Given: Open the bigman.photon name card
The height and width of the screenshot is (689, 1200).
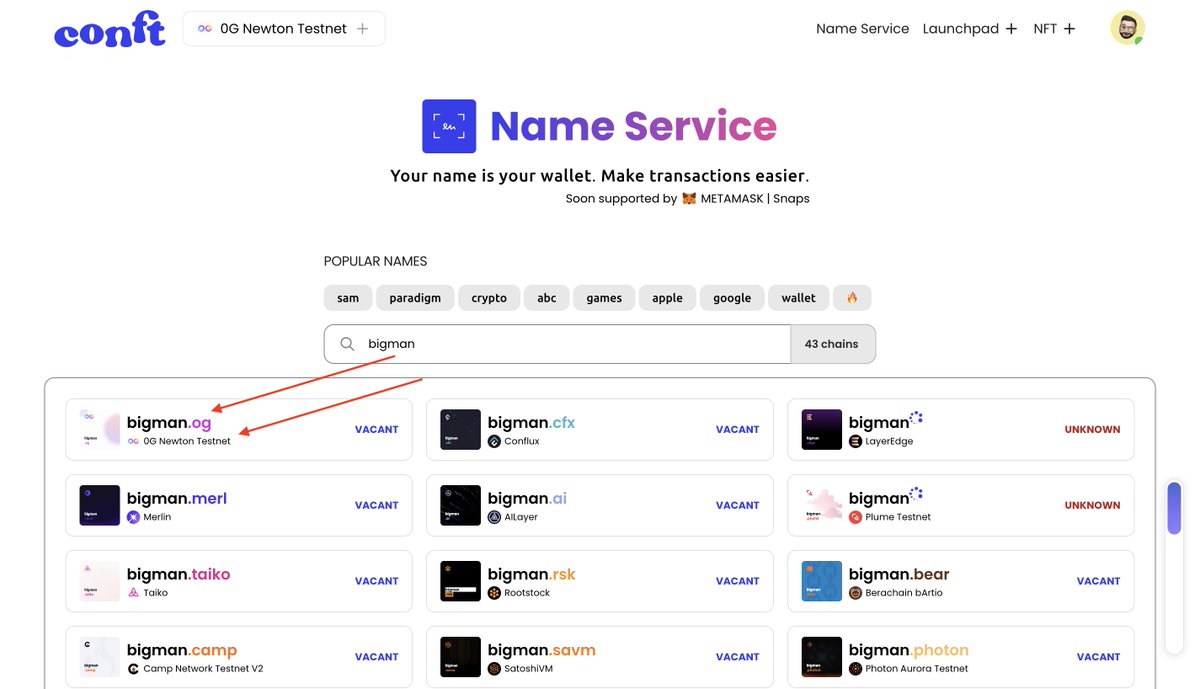Looking at the screenshot, I should point(961,657).
